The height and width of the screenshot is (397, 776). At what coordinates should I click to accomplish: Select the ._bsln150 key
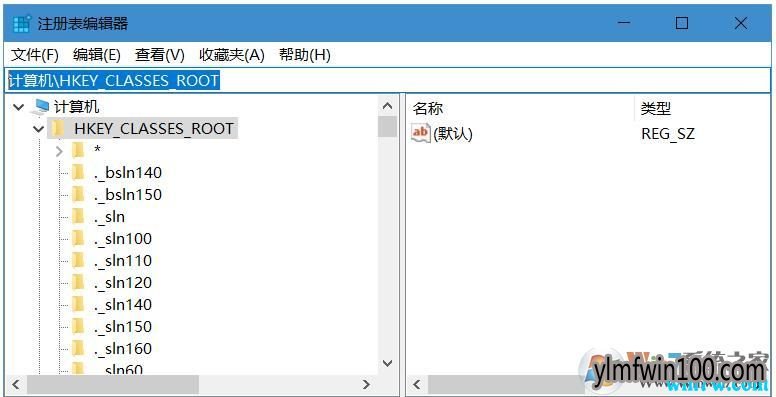click(x=128, y=195)
